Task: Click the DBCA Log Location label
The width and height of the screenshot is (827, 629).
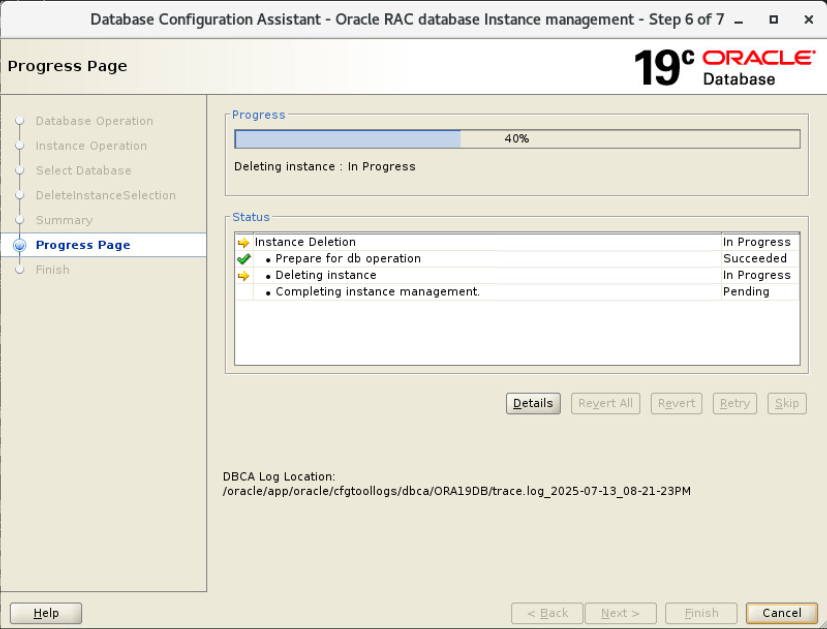Action: [x=279, y=477]
